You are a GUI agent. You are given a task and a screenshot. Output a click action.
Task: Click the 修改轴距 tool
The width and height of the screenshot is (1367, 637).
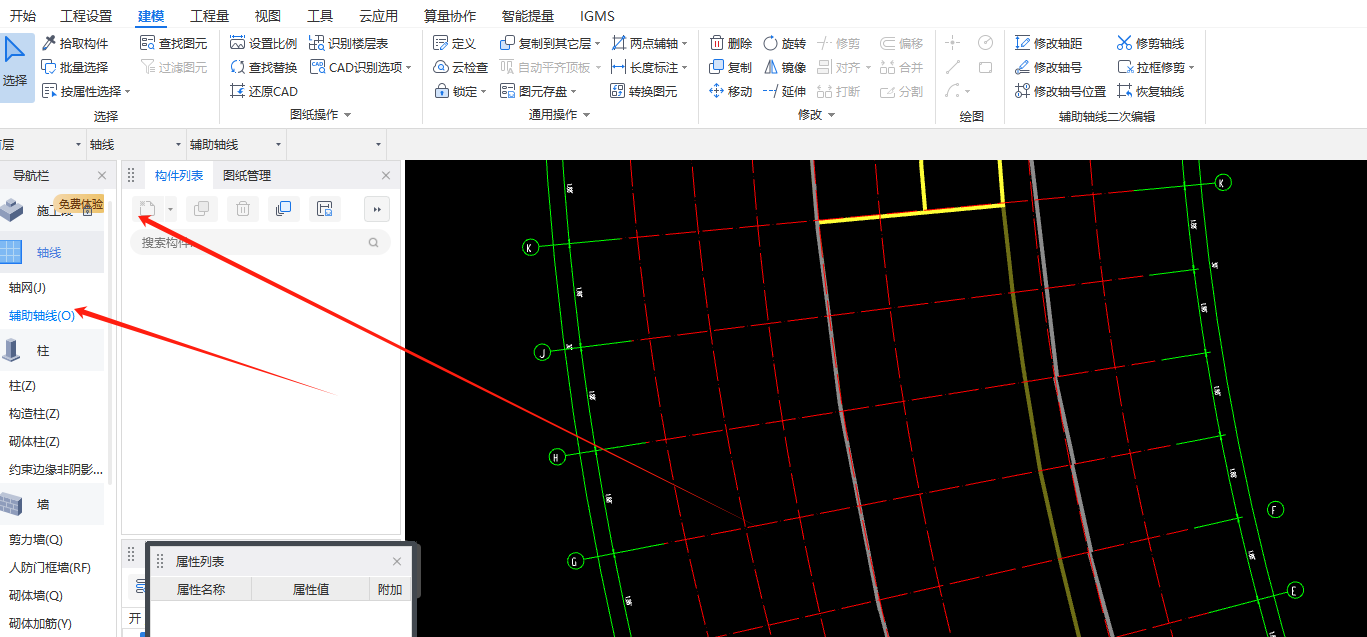pos(1048,43)
